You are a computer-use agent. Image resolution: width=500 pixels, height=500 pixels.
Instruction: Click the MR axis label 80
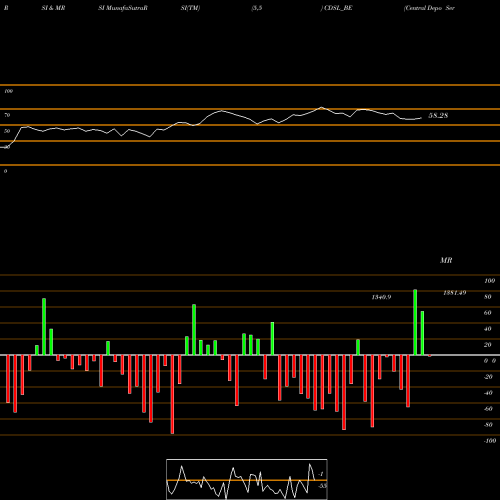pyautogui.click(x=488, y=297)
